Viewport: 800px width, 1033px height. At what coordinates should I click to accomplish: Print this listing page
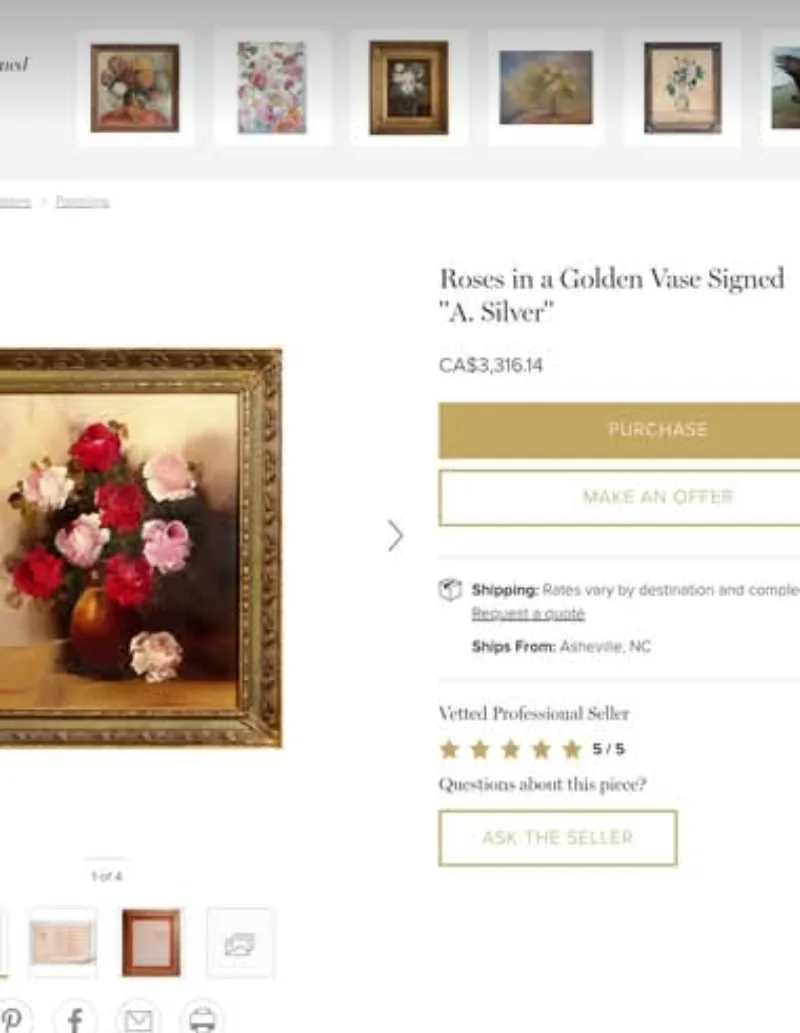pyautogui.click(x=203, y=1019)
